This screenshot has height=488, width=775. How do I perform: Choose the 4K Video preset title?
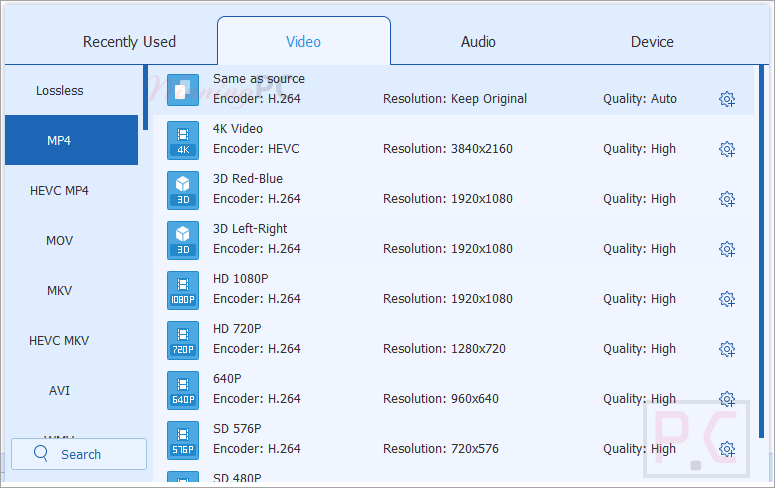(x=238, y=129)
